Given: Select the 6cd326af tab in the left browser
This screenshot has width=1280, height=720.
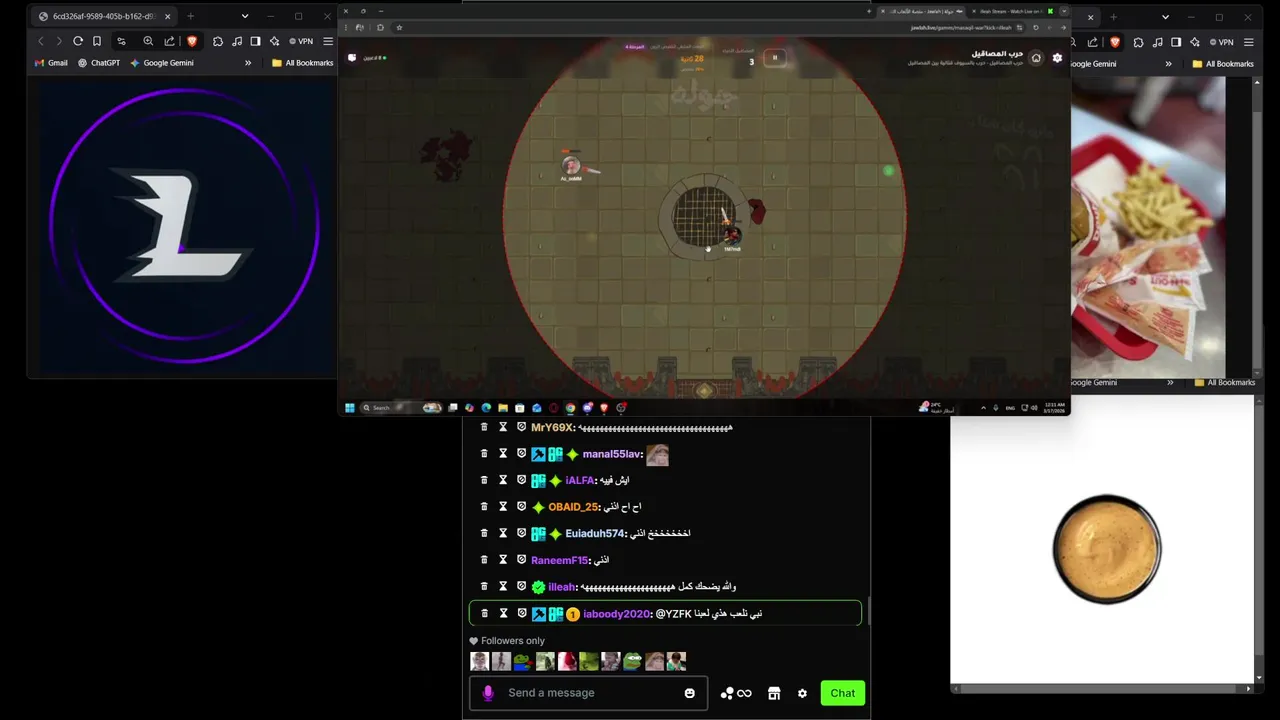Looking at the screenshot, I should [103, 16].
